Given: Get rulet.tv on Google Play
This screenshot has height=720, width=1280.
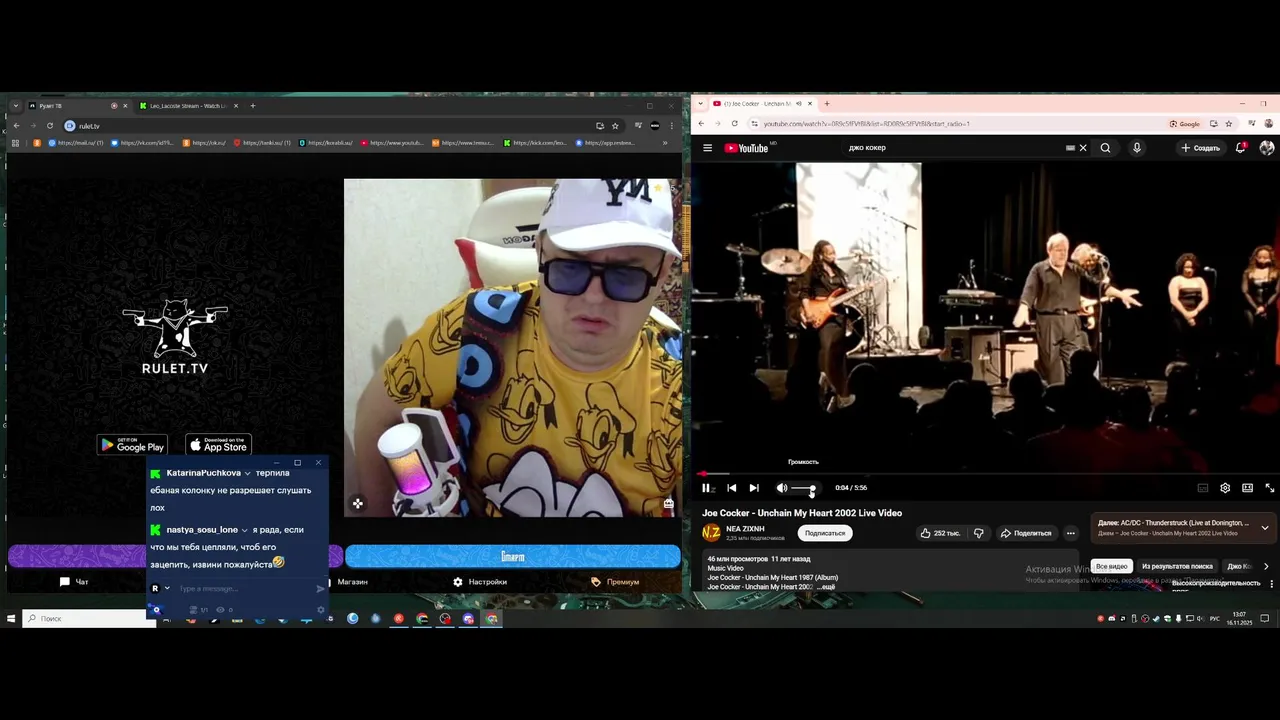Looking at the screenshot, I should [132, 445].
